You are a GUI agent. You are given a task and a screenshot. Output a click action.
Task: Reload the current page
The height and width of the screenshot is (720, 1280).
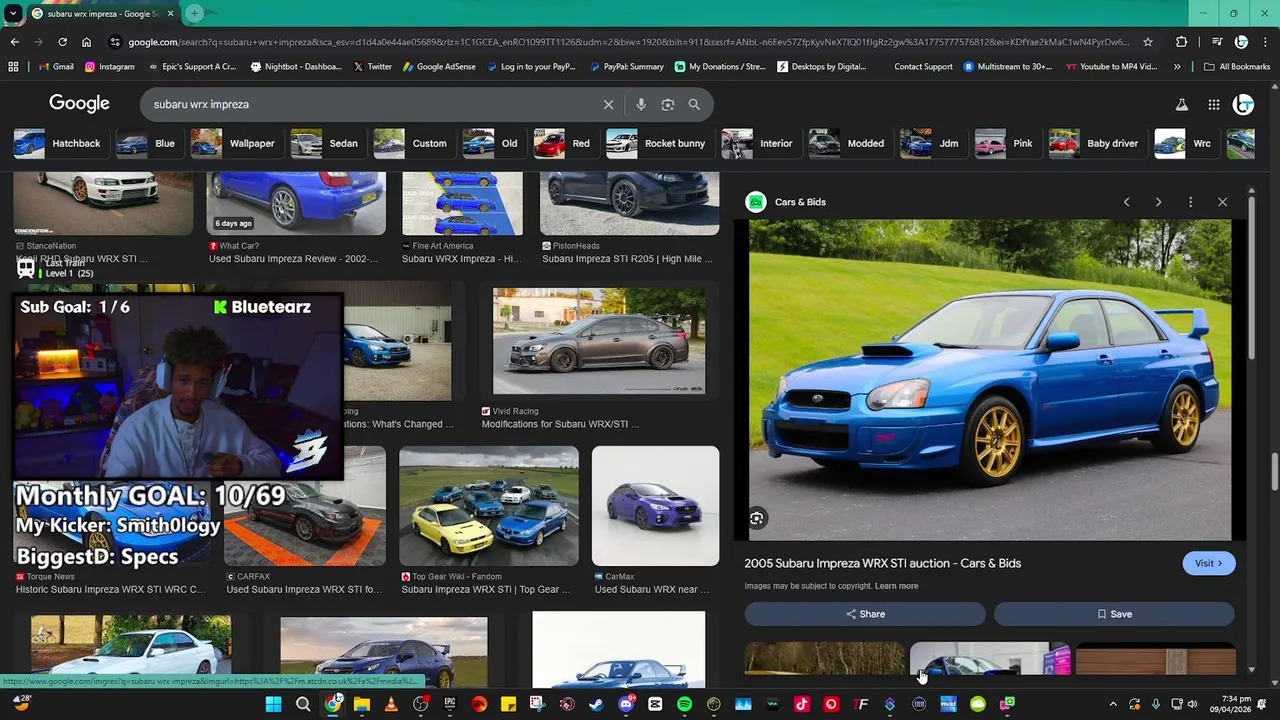click(62, 42)
